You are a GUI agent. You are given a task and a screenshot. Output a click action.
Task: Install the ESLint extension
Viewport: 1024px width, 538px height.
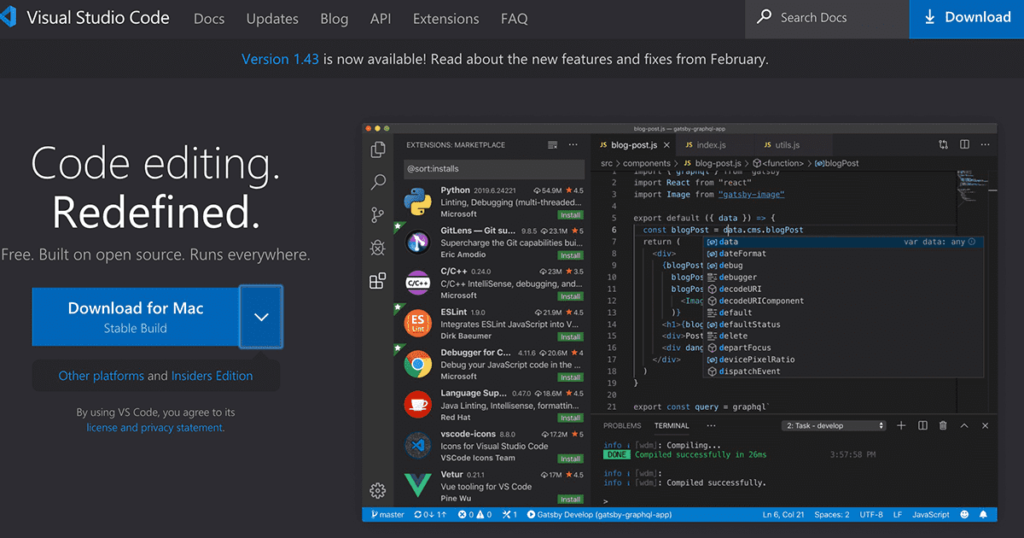[570, 337]
